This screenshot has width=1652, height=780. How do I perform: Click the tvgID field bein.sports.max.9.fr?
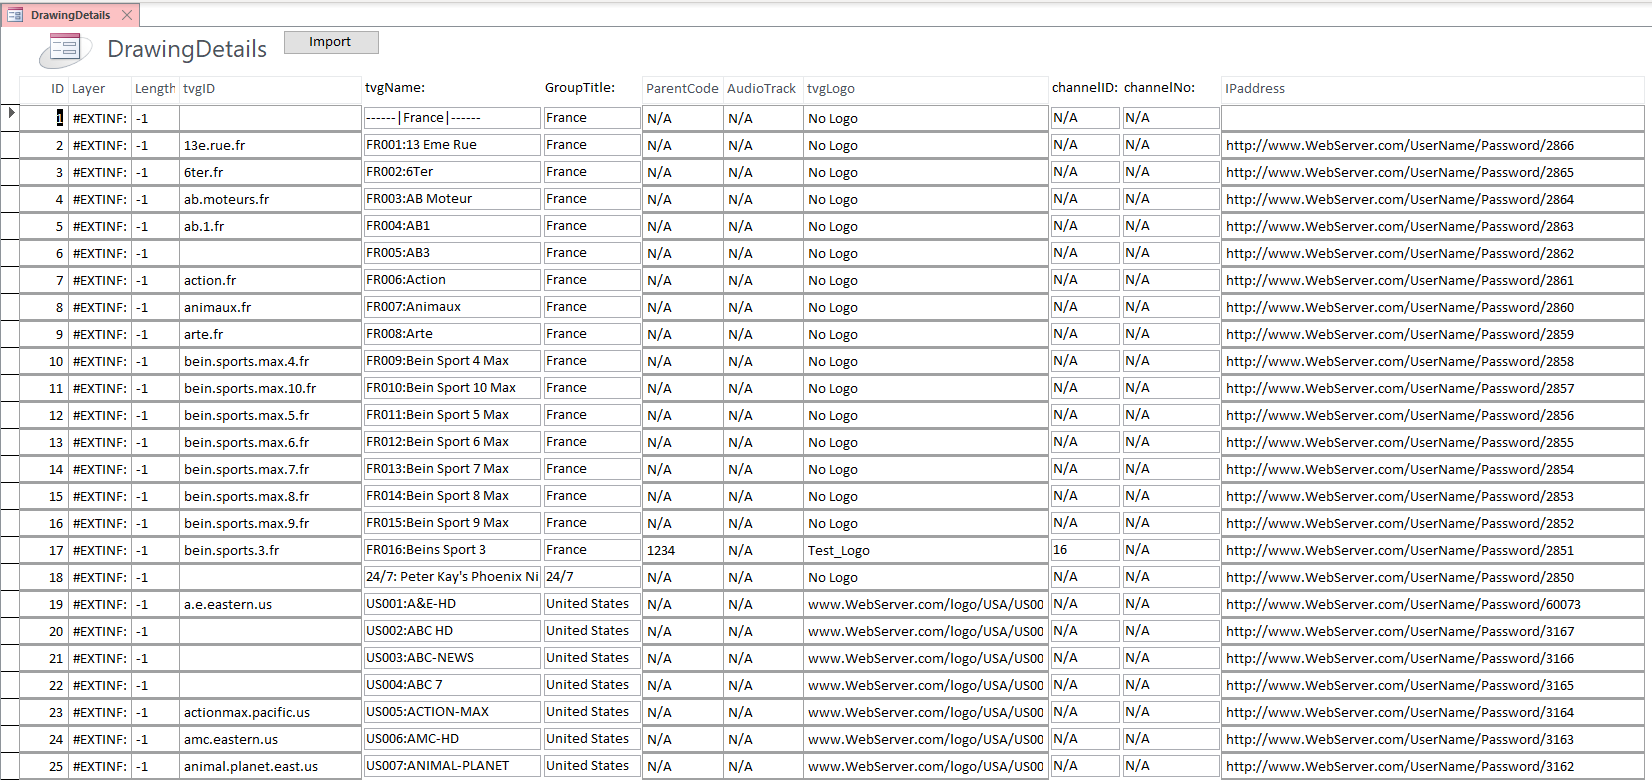click(x=270, y=523)
